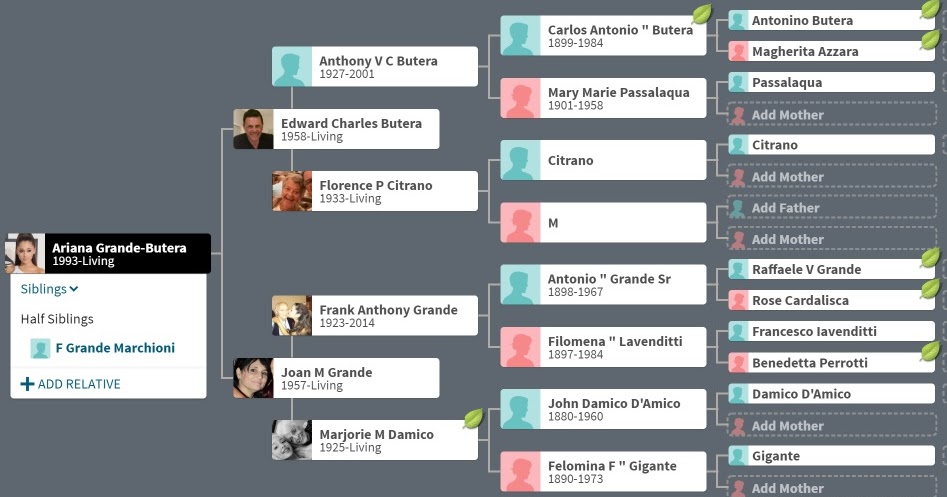Click the leaf hint on Magherita Azzara
947x497 pixels.
[930, 40]
